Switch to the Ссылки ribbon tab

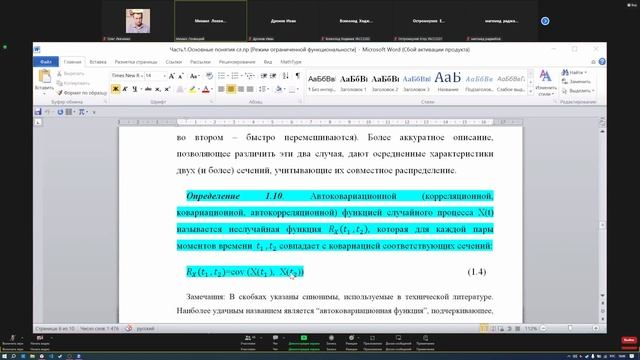[174, 62]
